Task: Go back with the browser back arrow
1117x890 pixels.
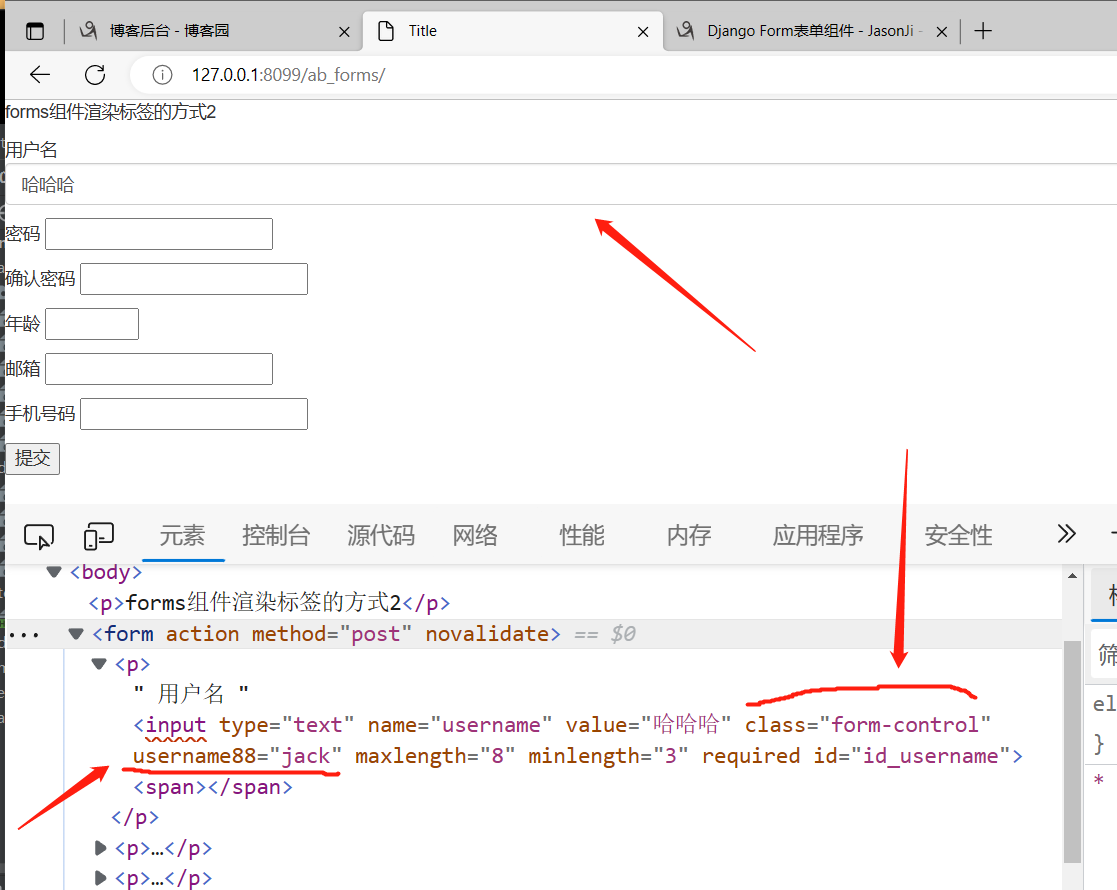Action: (x=40, y=74)
